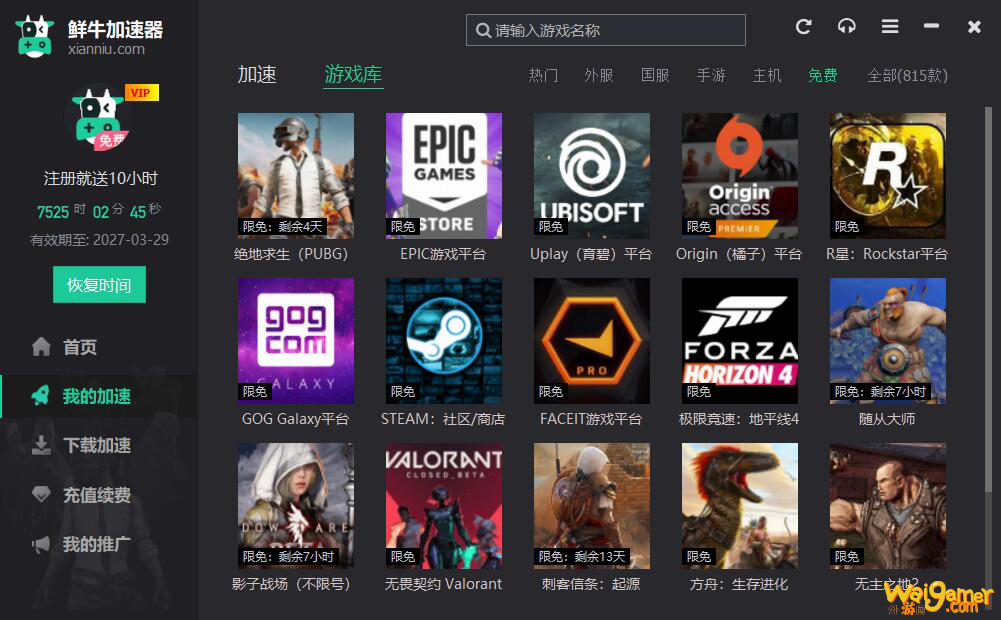The image size is (1001, 620).
Task: Click the user avatar with VIP badge
Action: (100, 119)
